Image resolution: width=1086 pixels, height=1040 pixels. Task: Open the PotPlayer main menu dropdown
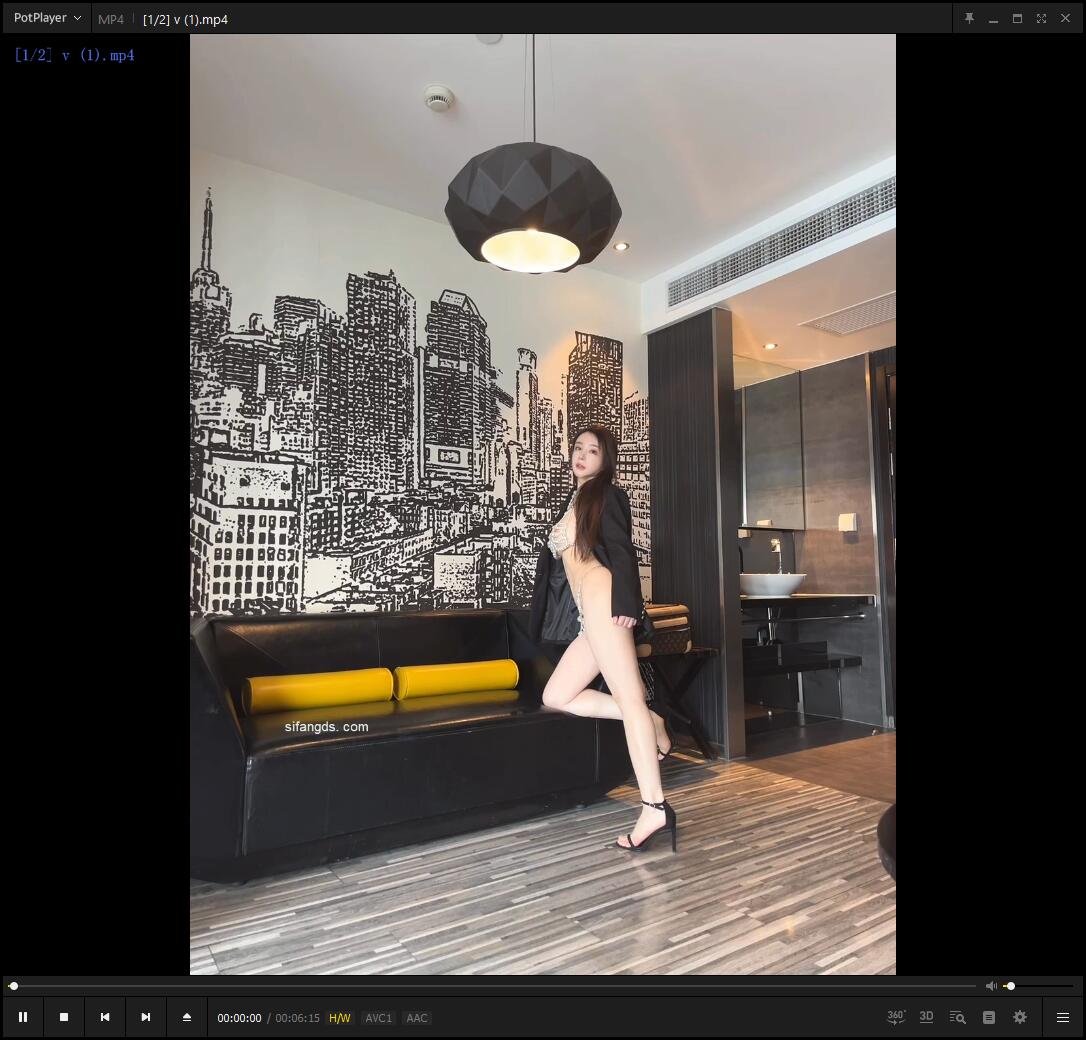pyautogui.click(x=47, y=18)
